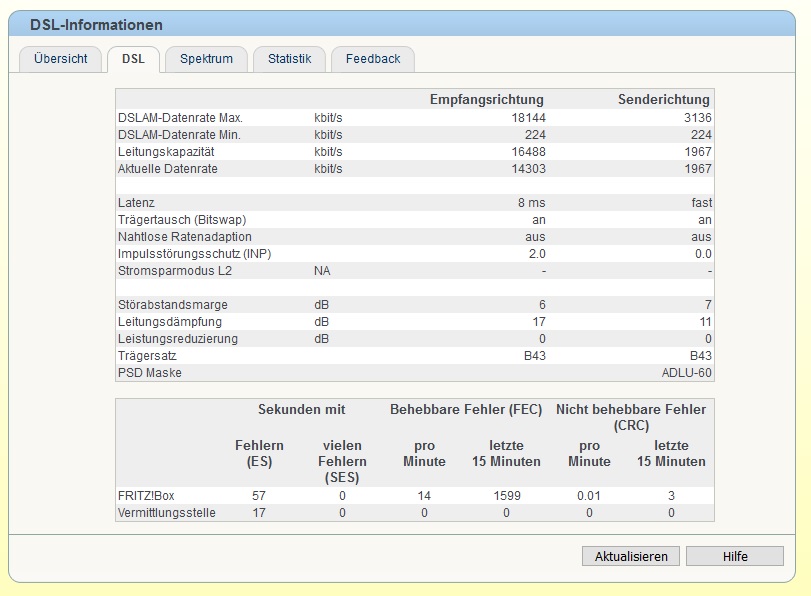
Task: Click the Aktuelle Datenrate value 14303
Action: [x=529, y=169]
